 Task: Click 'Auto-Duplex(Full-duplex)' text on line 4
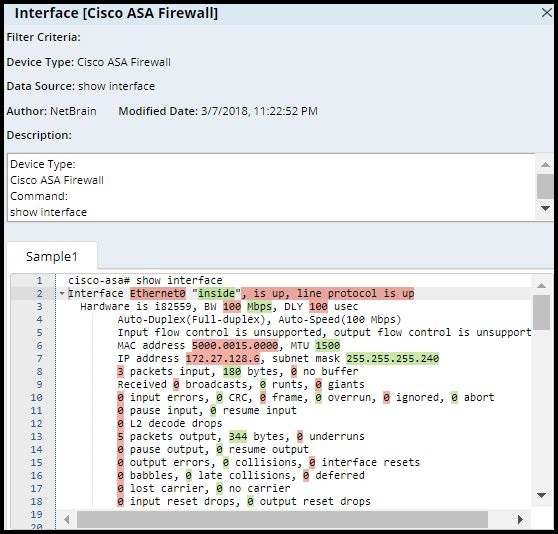tap(192, 319)
